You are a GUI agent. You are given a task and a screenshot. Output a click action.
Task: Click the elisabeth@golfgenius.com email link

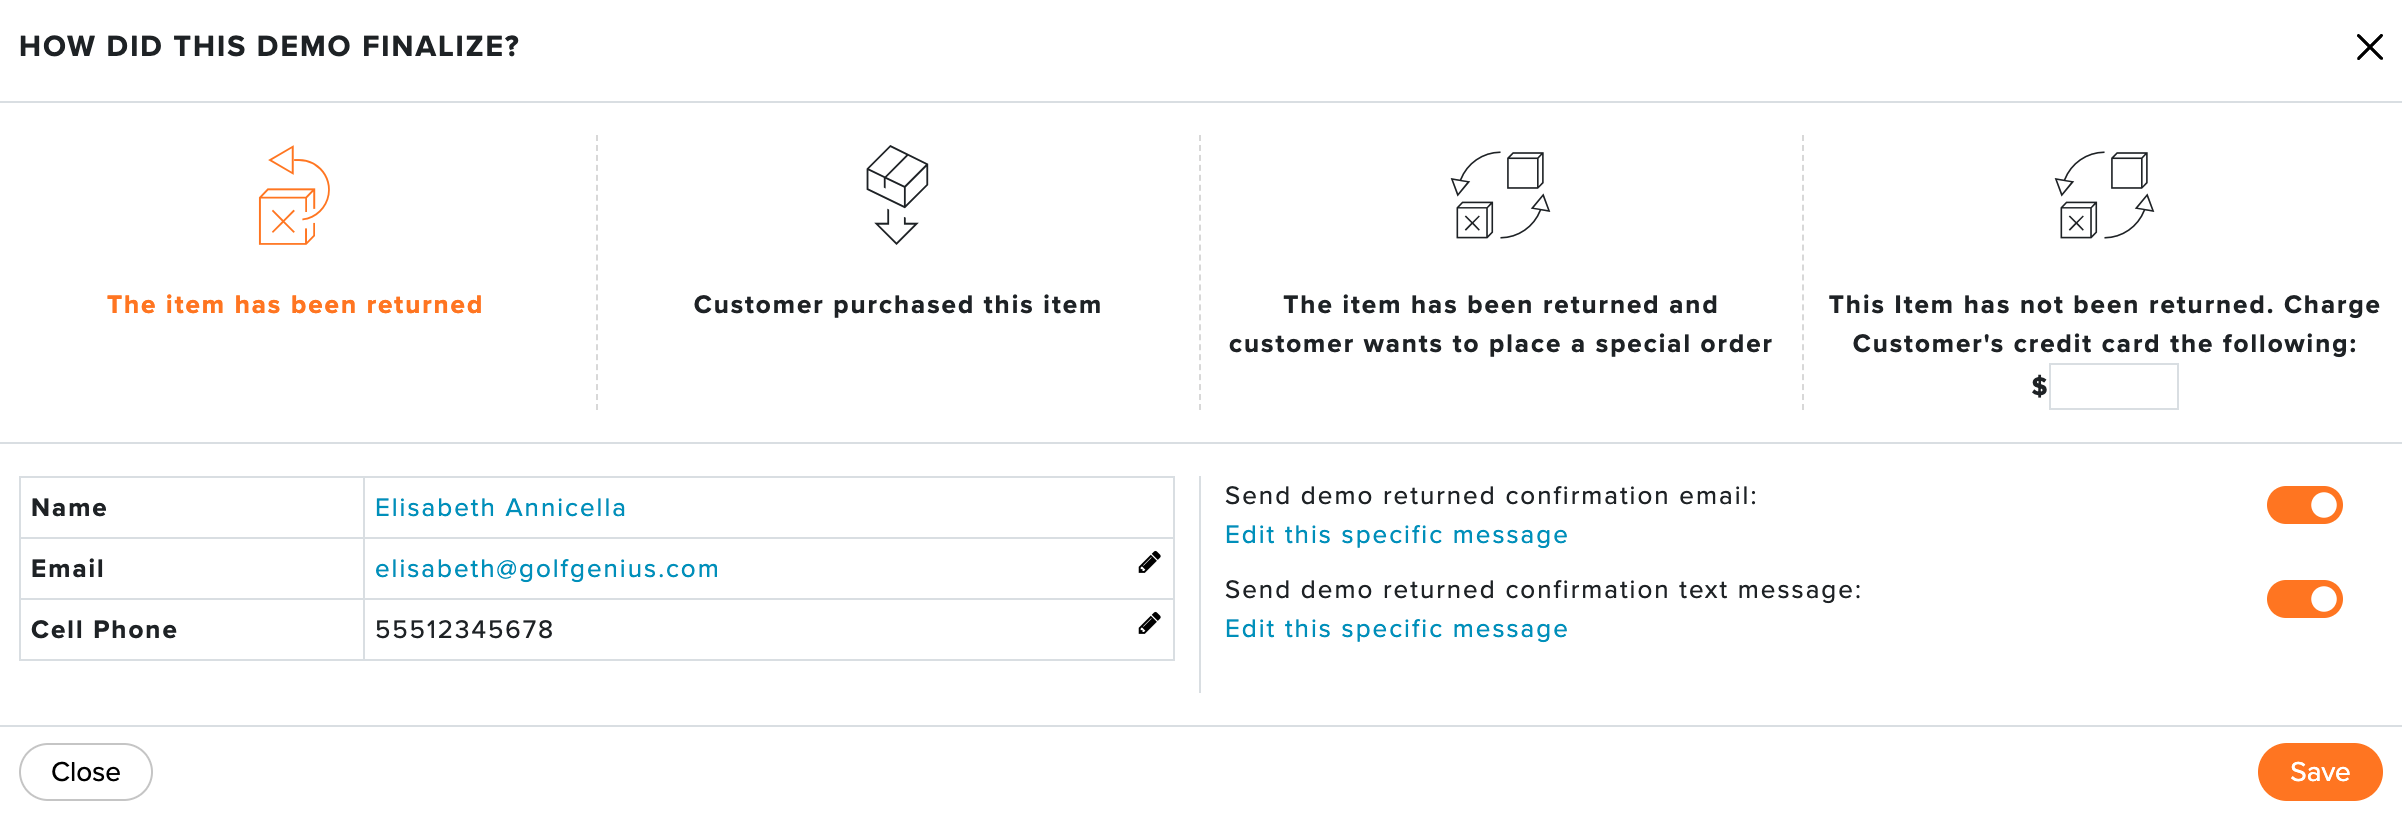pyautogui.click(x=547, y=569)
